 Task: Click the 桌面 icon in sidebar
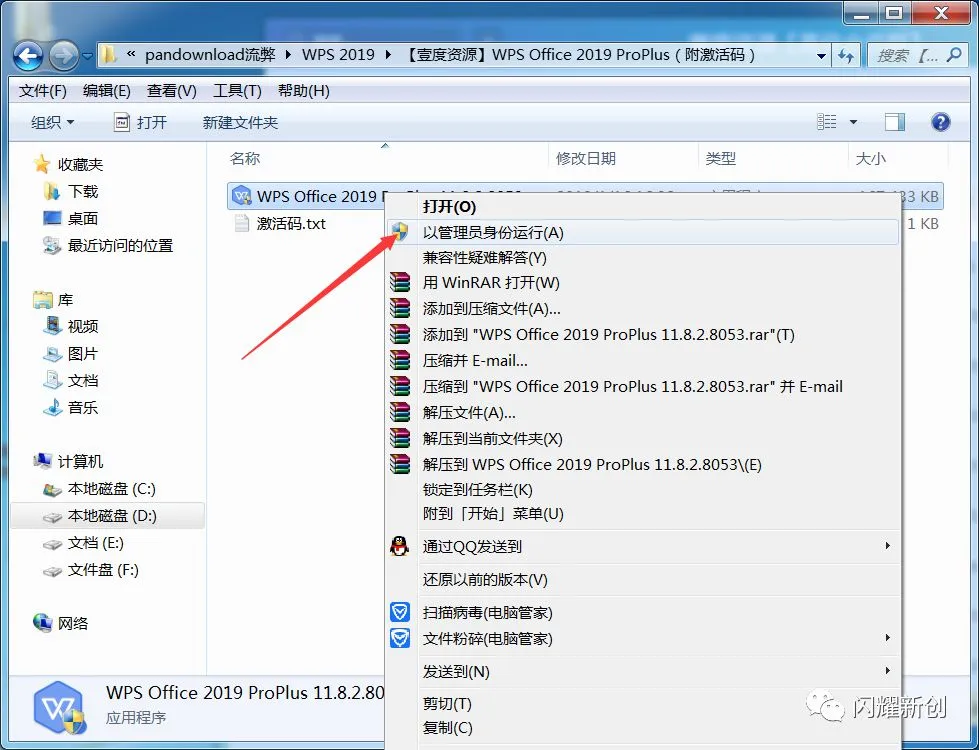pos(52,218)
